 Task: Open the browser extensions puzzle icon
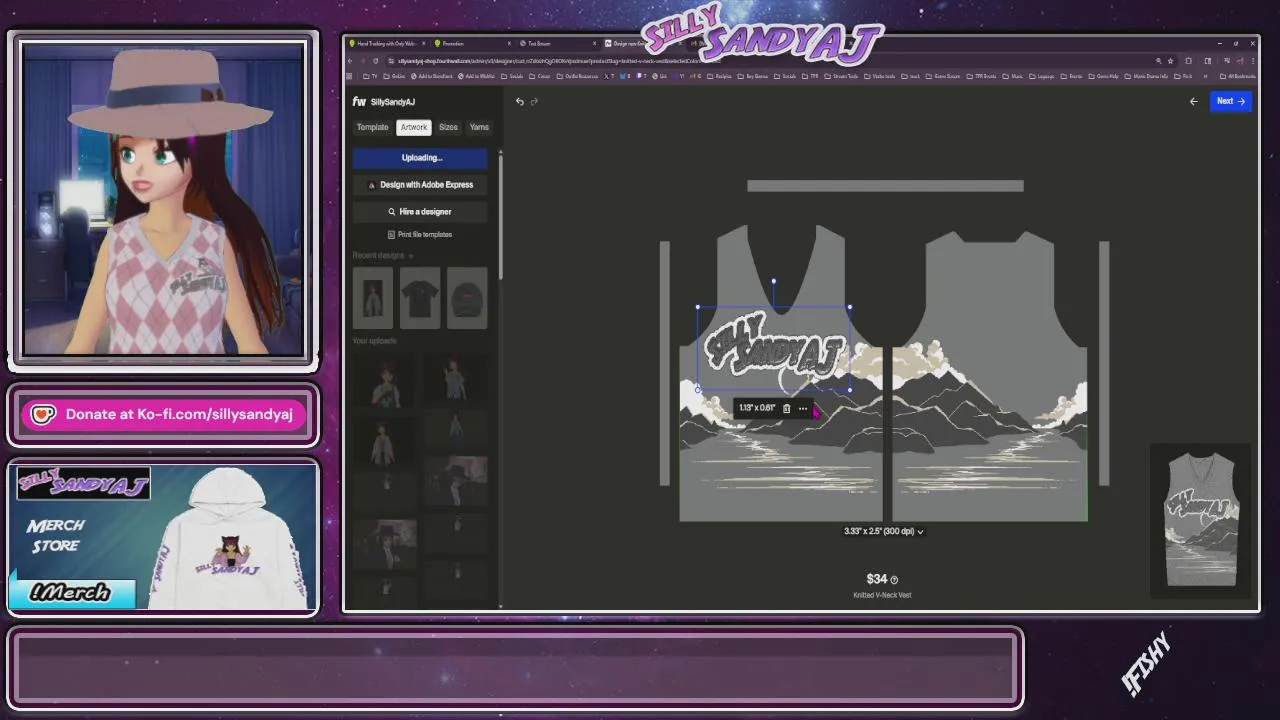click(1188, 61)
